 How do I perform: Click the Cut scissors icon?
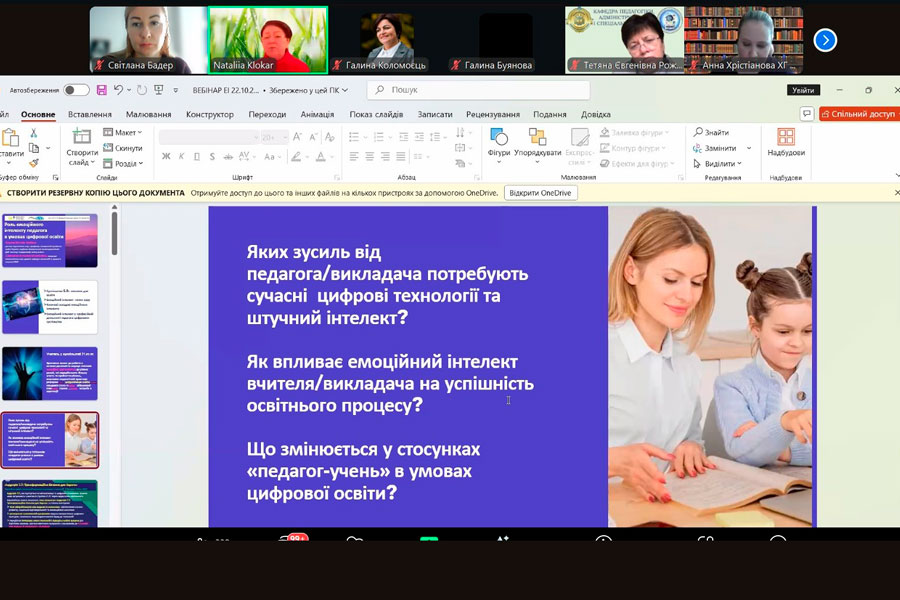tap(34, 133)
